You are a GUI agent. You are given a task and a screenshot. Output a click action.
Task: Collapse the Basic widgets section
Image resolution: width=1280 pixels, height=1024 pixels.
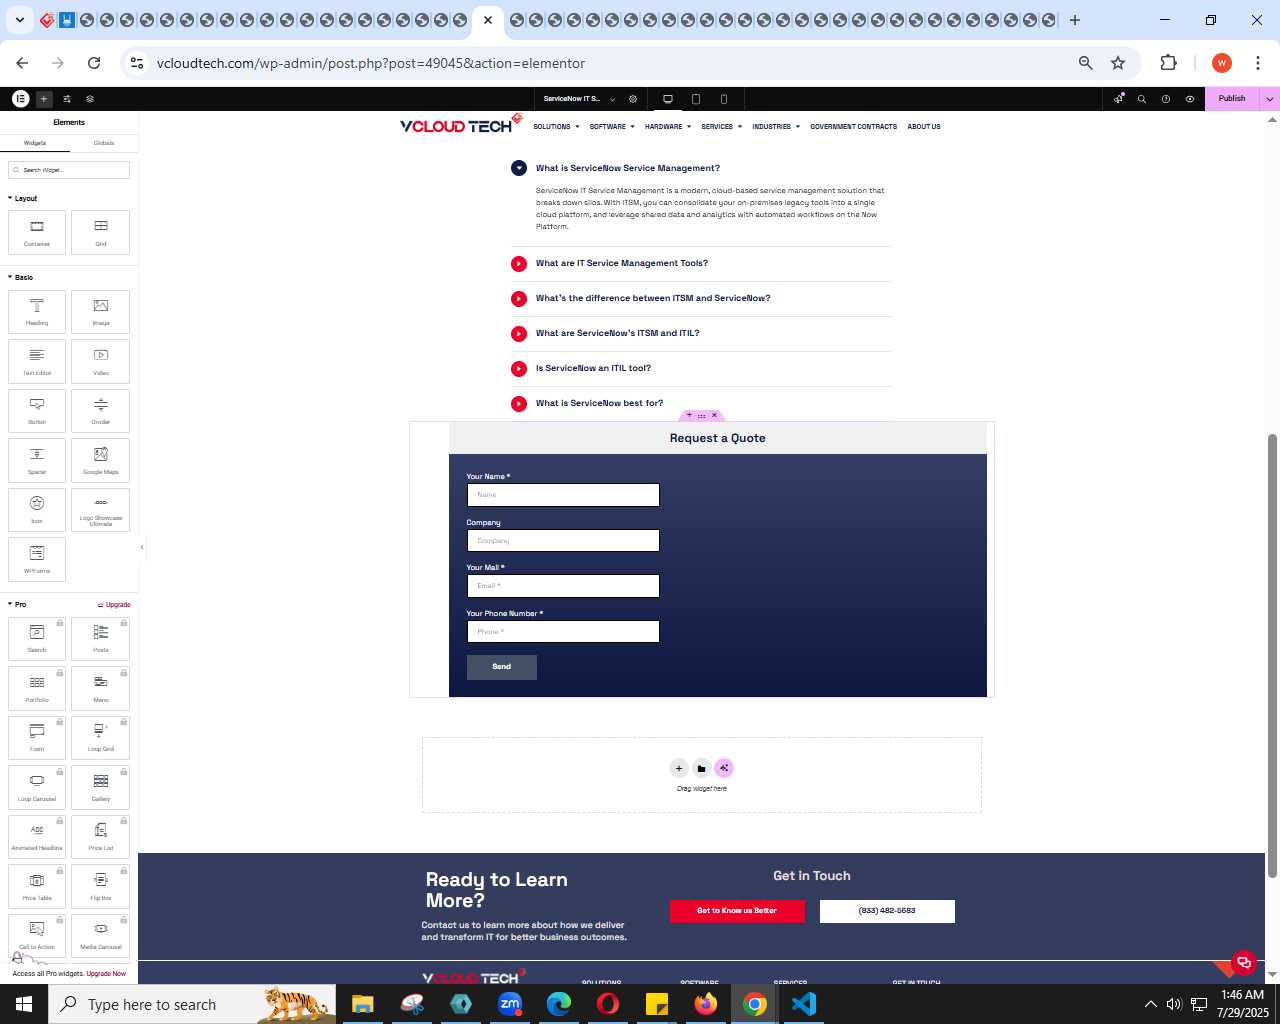click(x=21, y=277)
